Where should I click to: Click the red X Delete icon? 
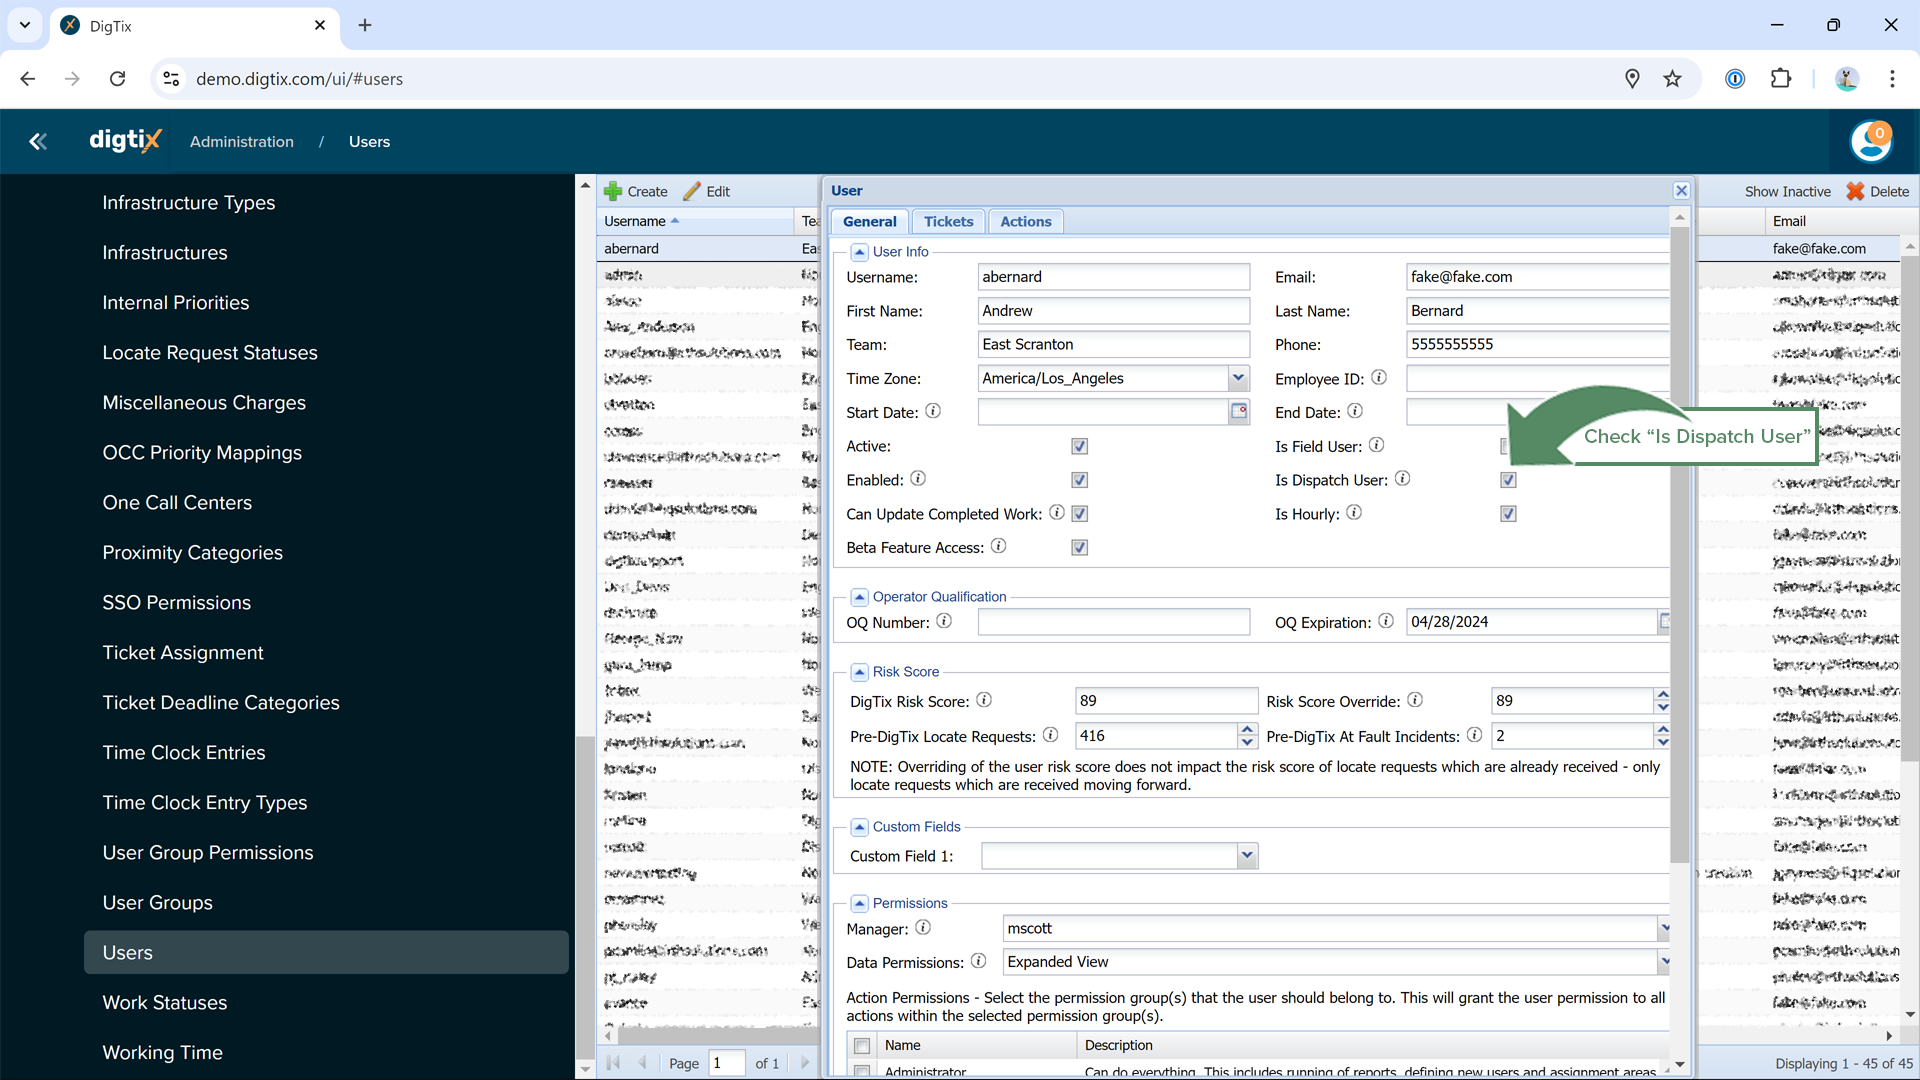(x=1855, y=191)
